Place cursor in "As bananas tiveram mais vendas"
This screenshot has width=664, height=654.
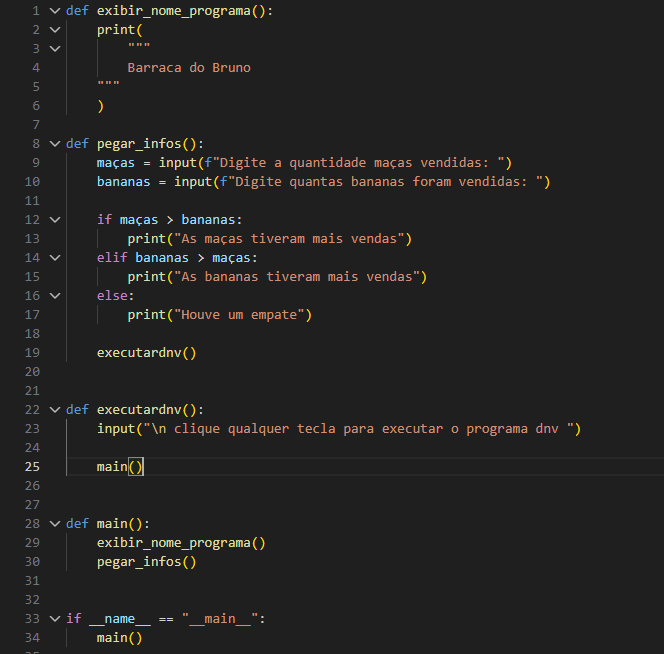[x=300, y=277]
